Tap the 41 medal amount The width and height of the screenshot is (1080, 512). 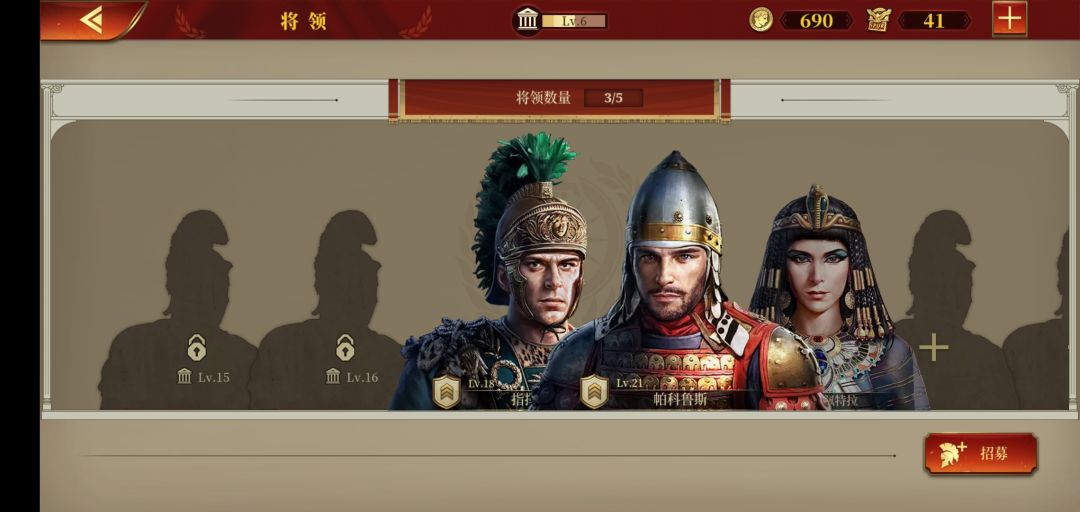click(933, 21)
